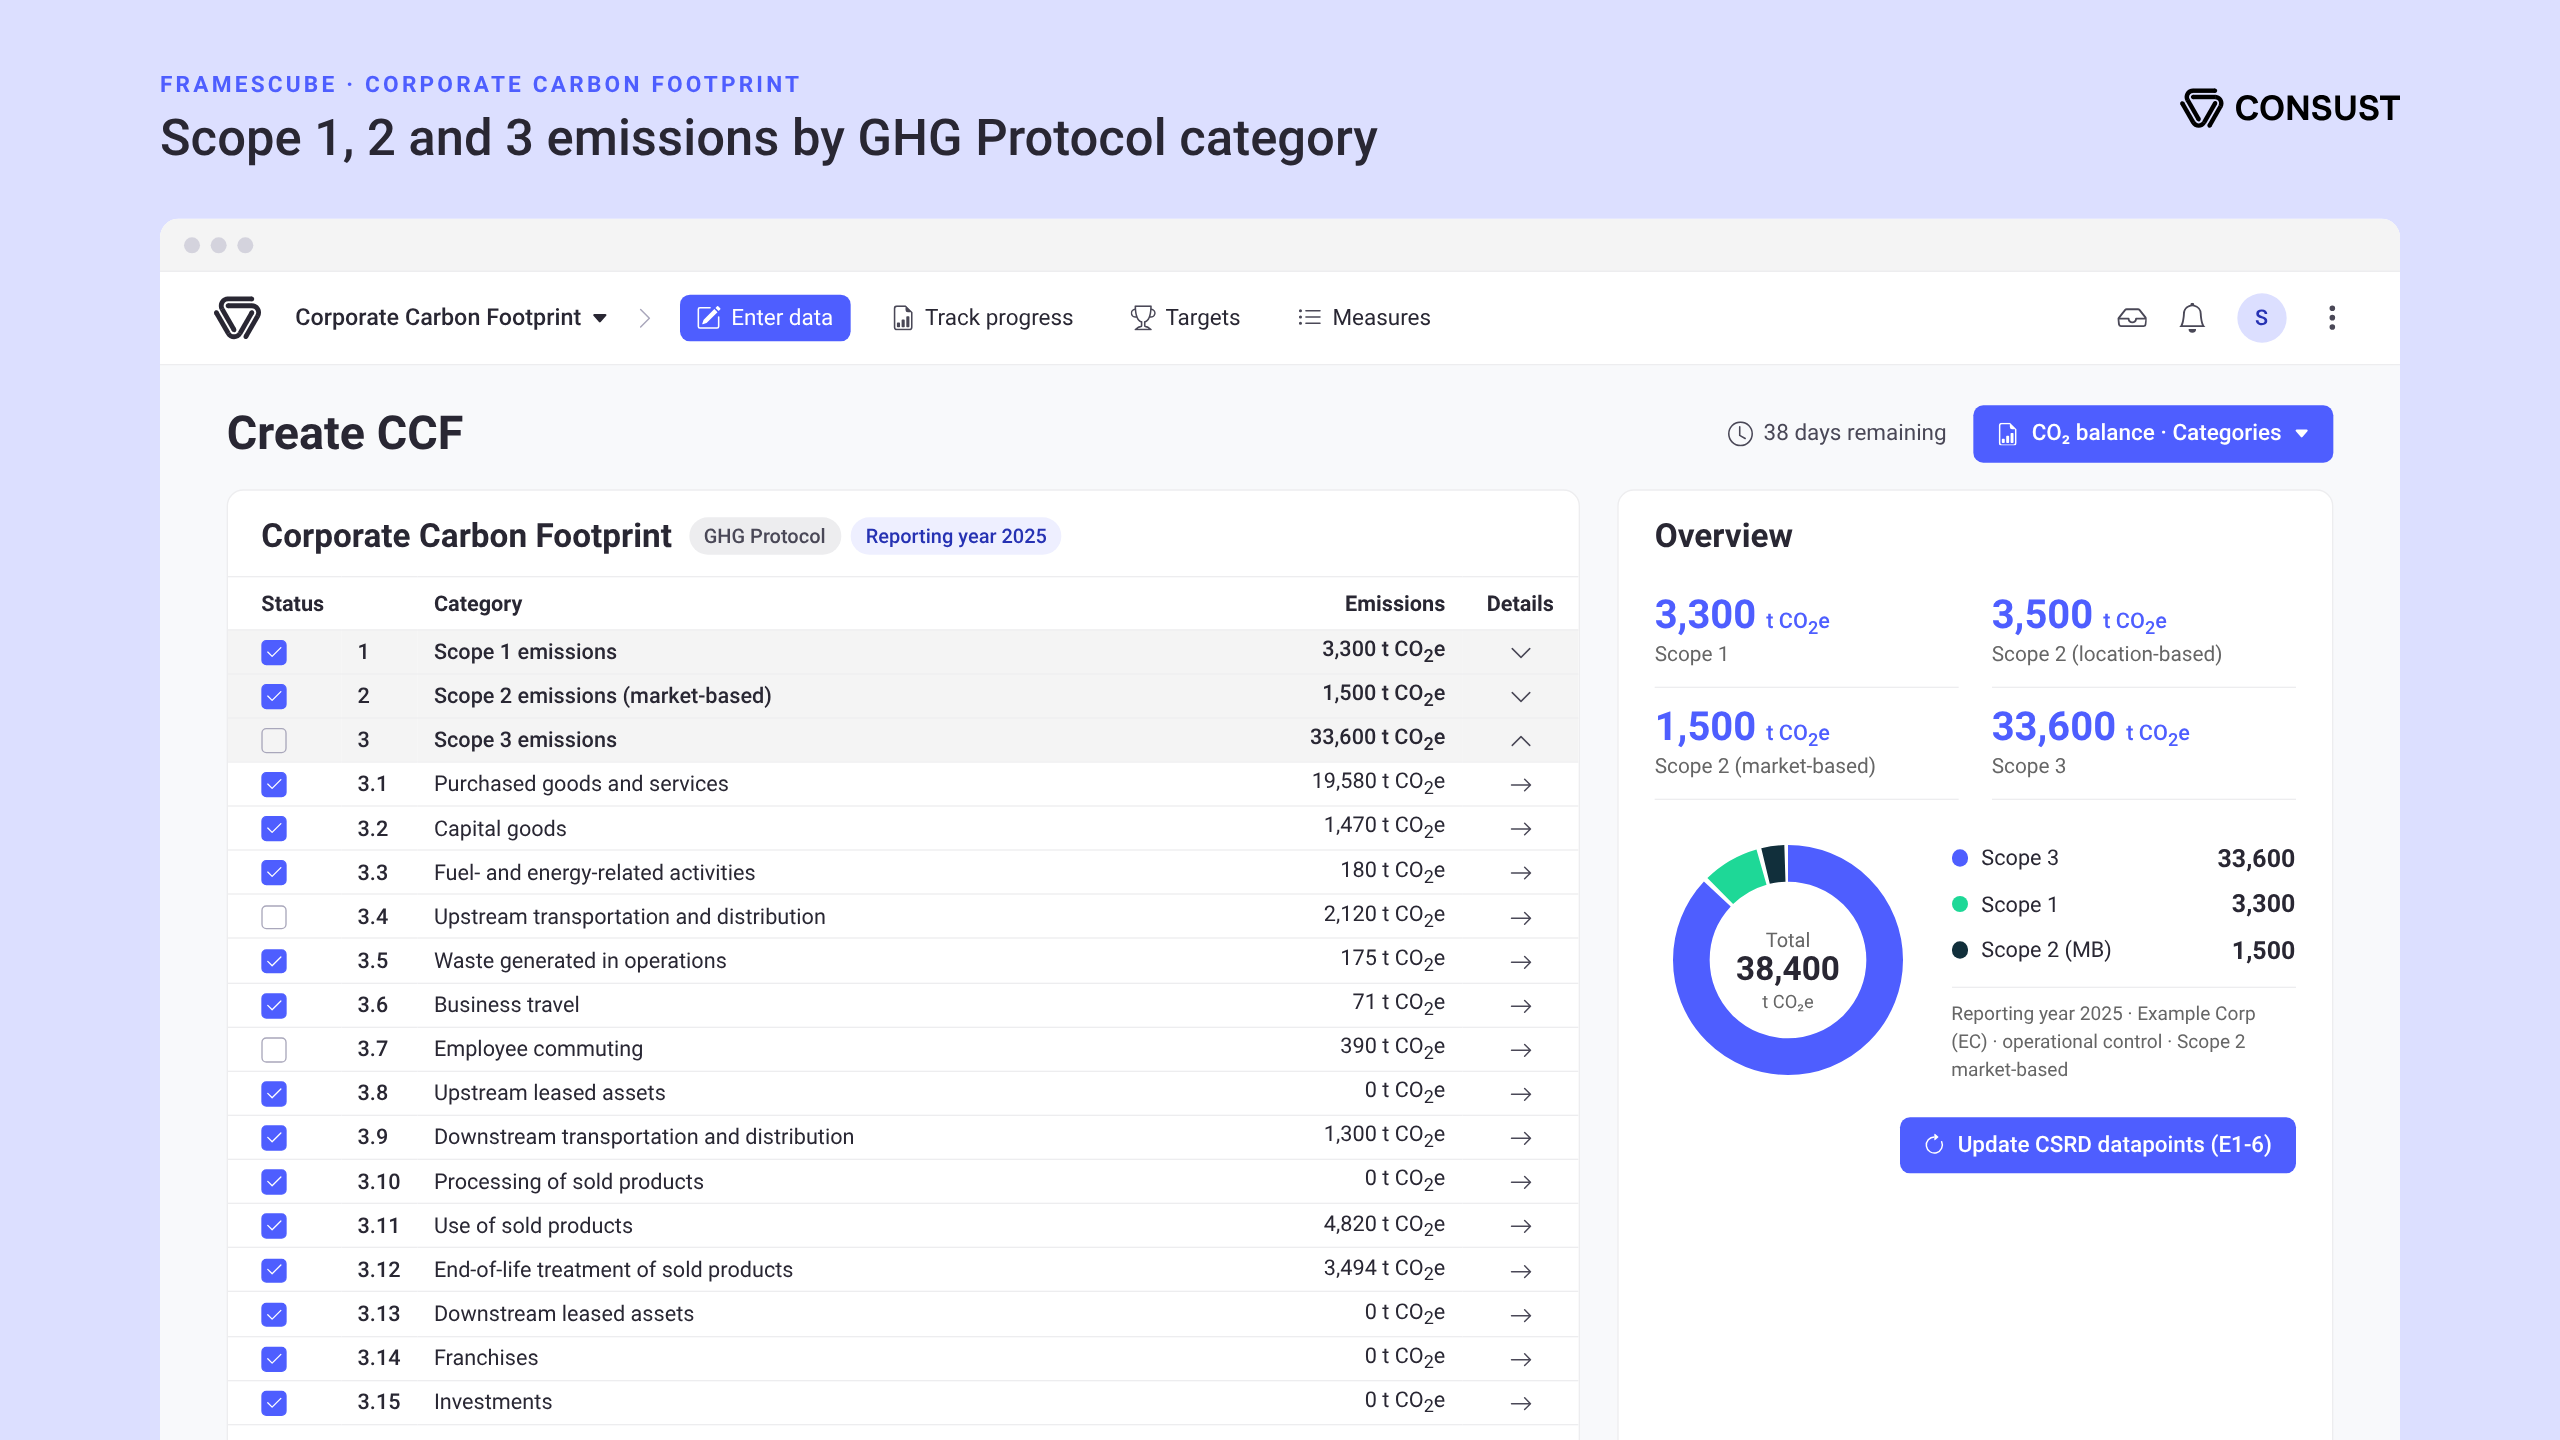Screen dimensions: 2560x1440
Task: Click the clock icon beside days remaining
Action: point(1740,433)
